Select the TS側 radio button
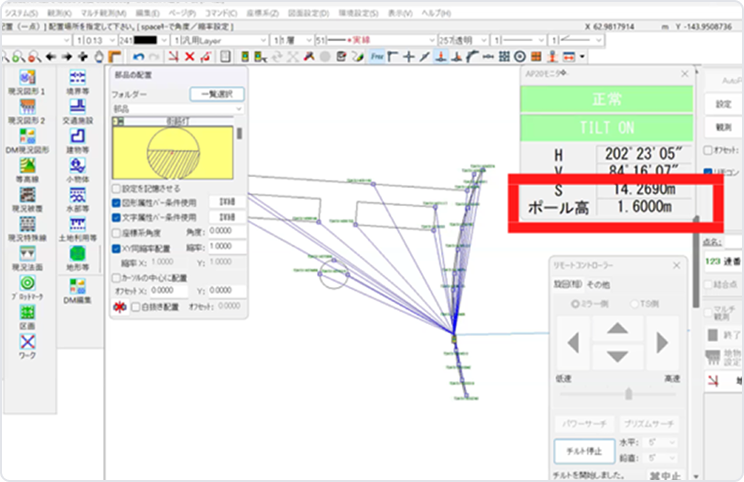The height and width of the screenshot is (482, 744). 634,304
